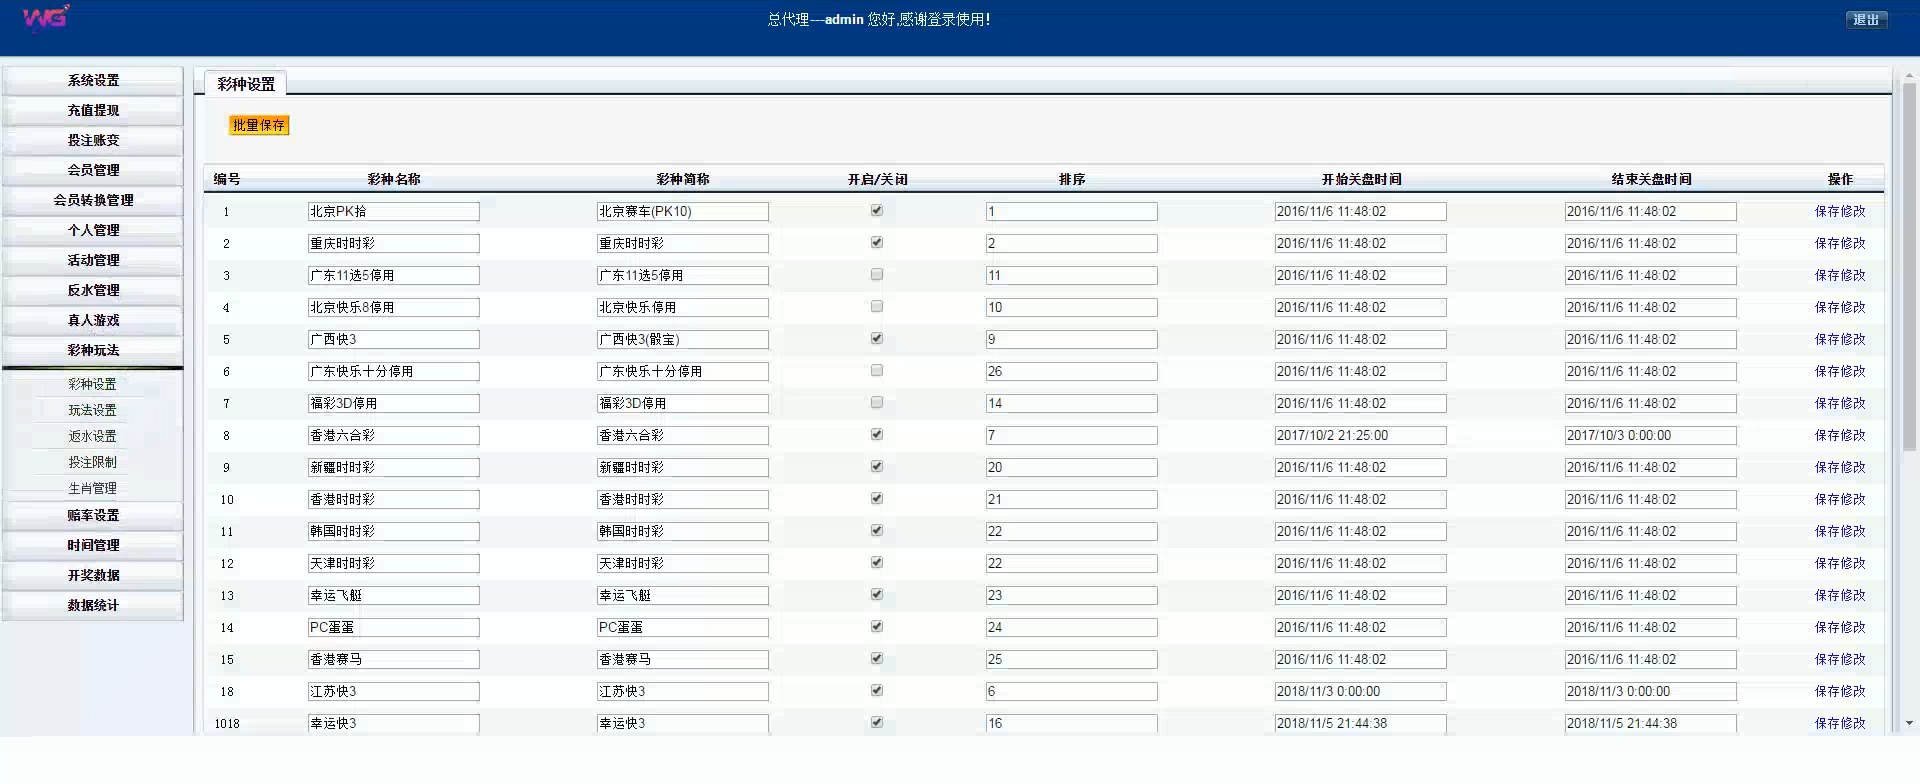
Task: Select the 彩种设置 tab
Action: 246,85
